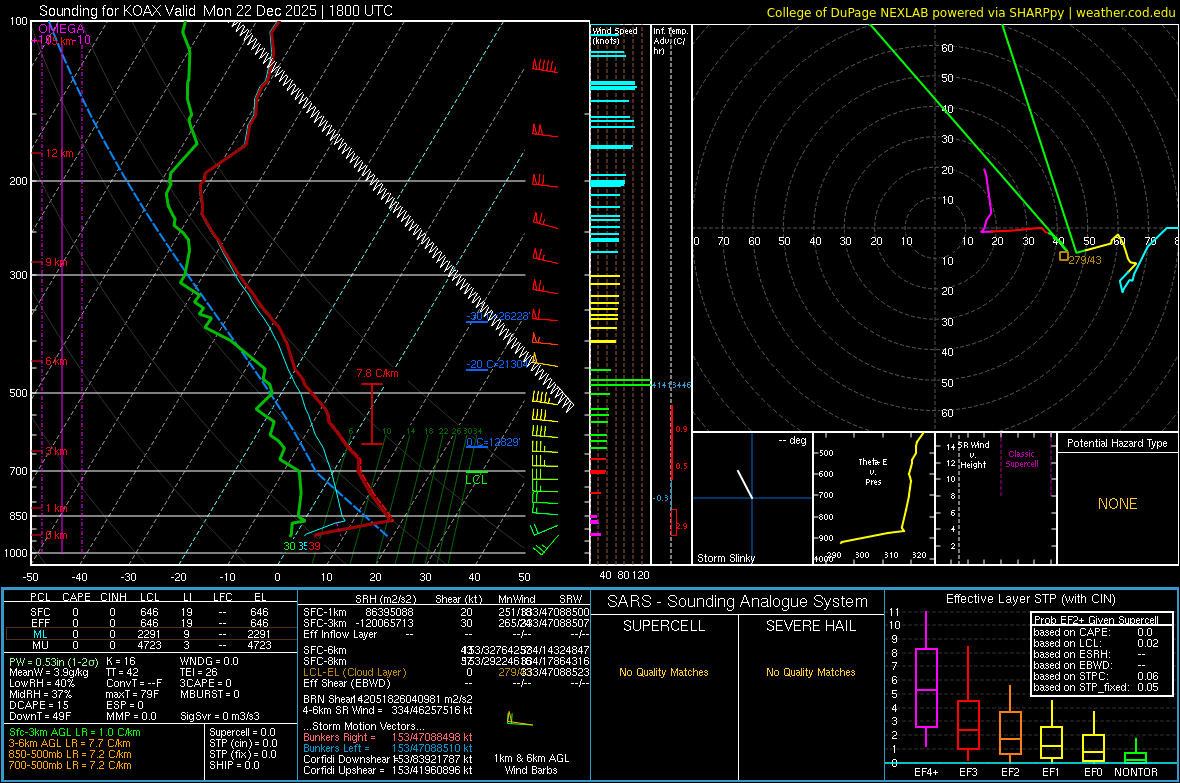Click the CAPE column header
The width and height of the screenshot is (1180, 783).
pyautogui.click(x=76, y=597)
